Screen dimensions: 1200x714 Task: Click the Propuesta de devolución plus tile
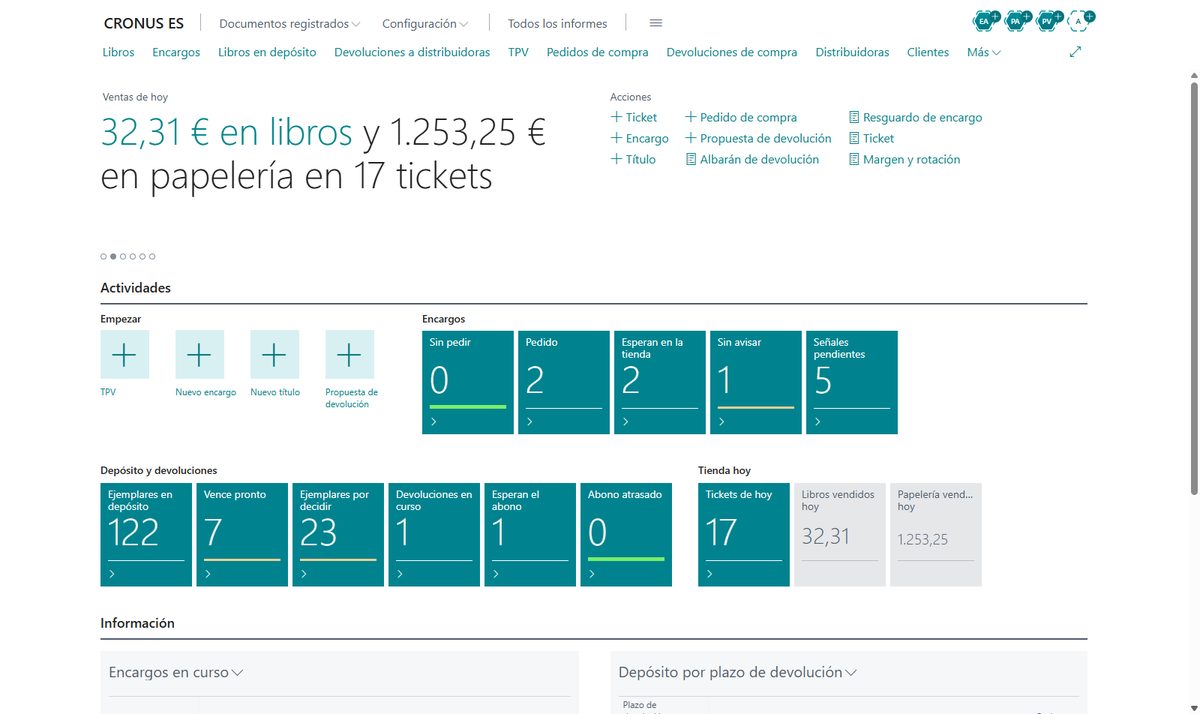click(x=350, y=354)
